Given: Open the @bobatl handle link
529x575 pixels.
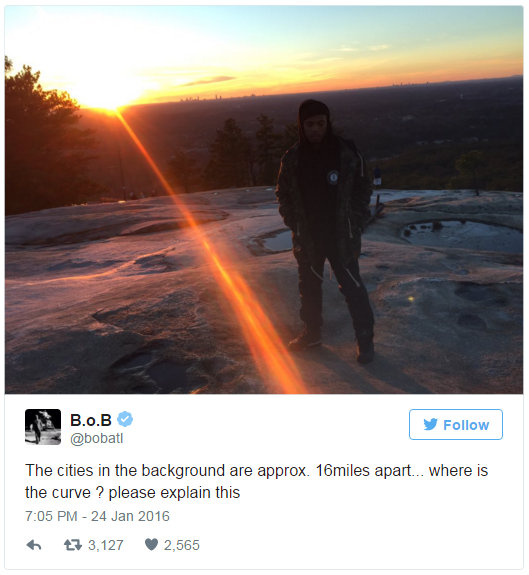Looking at the screenshot, I should [x=96, y=438].
